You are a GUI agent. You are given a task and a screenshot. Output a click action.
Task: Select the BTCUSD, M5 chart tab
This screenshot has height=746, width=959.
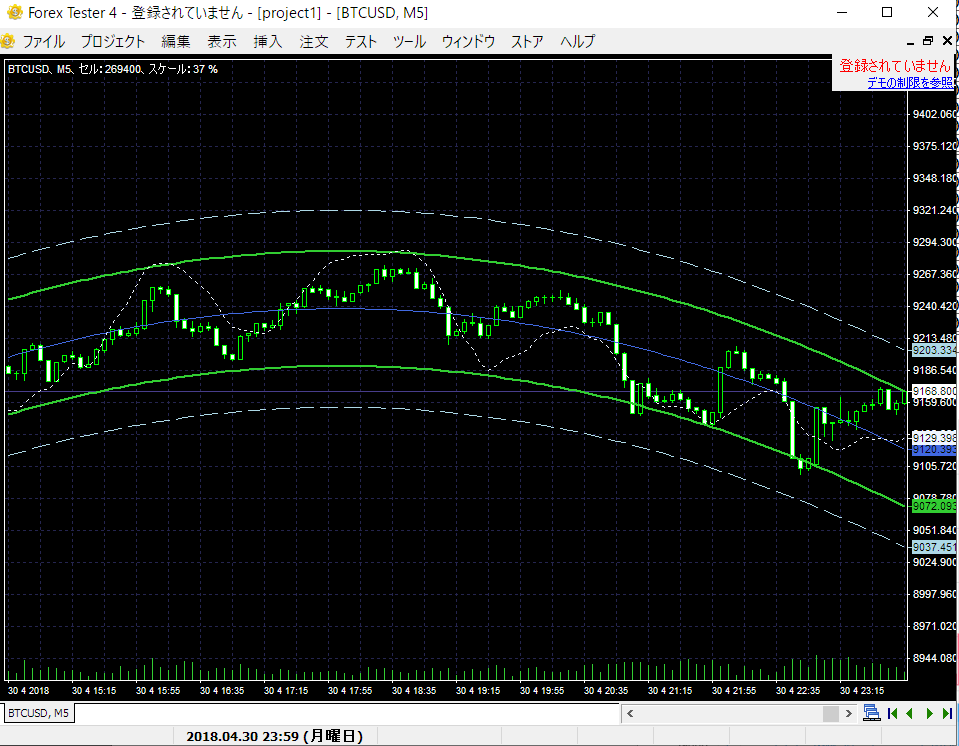[38, 713]
